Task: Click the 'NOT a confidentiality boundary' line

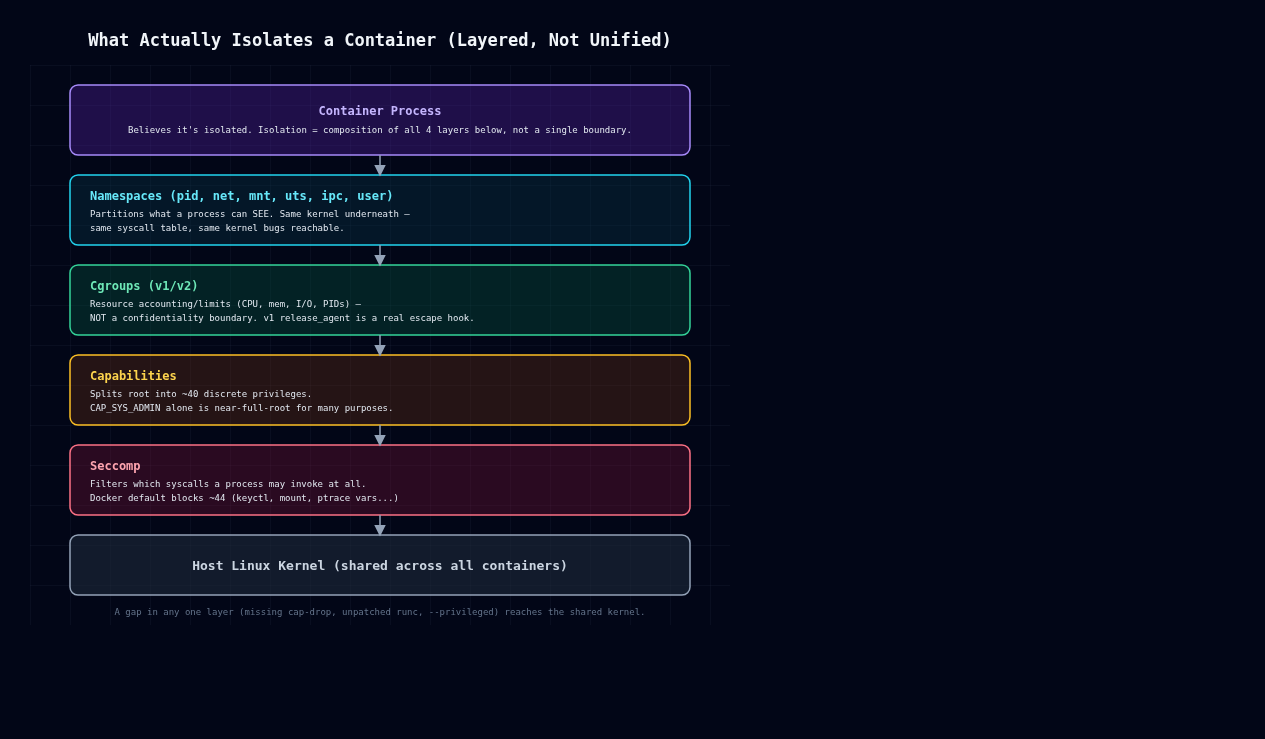Action: pos(282,318)
